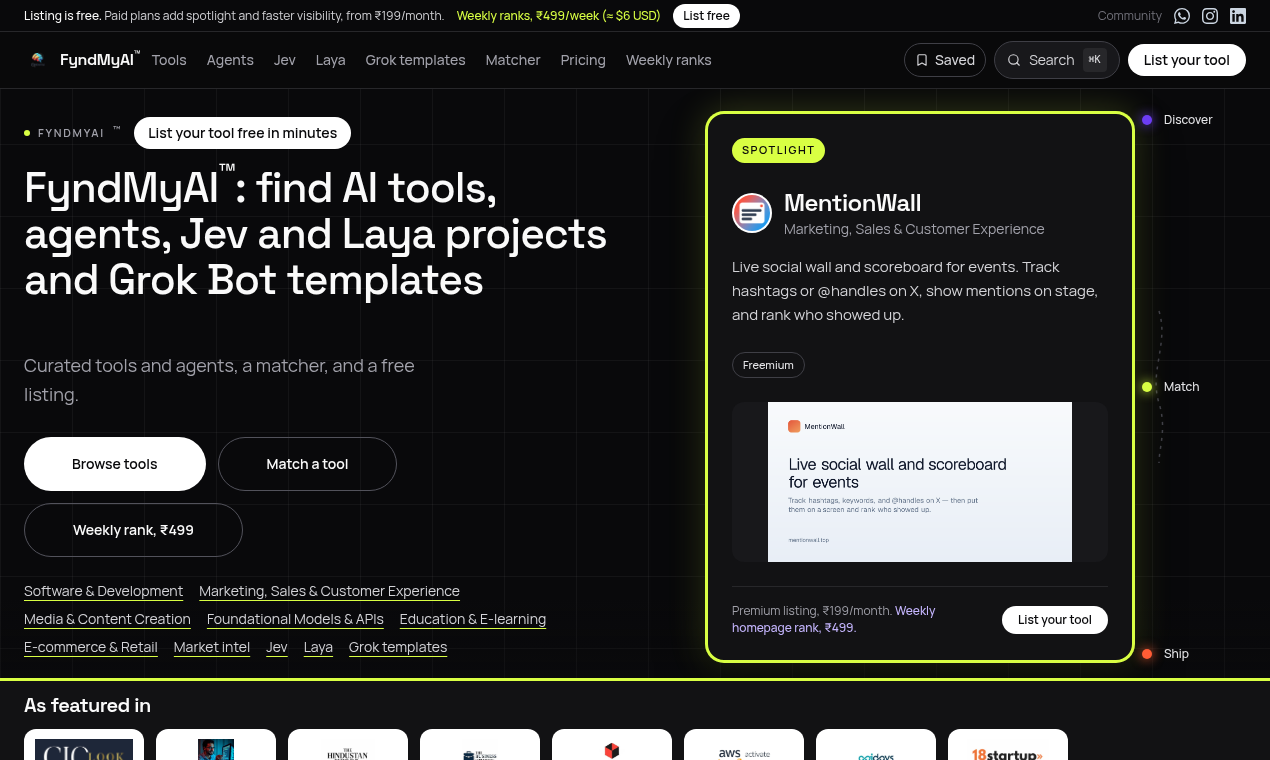Open the Agents nav item
This screenshot has width=1270, height=760.
(x=230, y=60)
